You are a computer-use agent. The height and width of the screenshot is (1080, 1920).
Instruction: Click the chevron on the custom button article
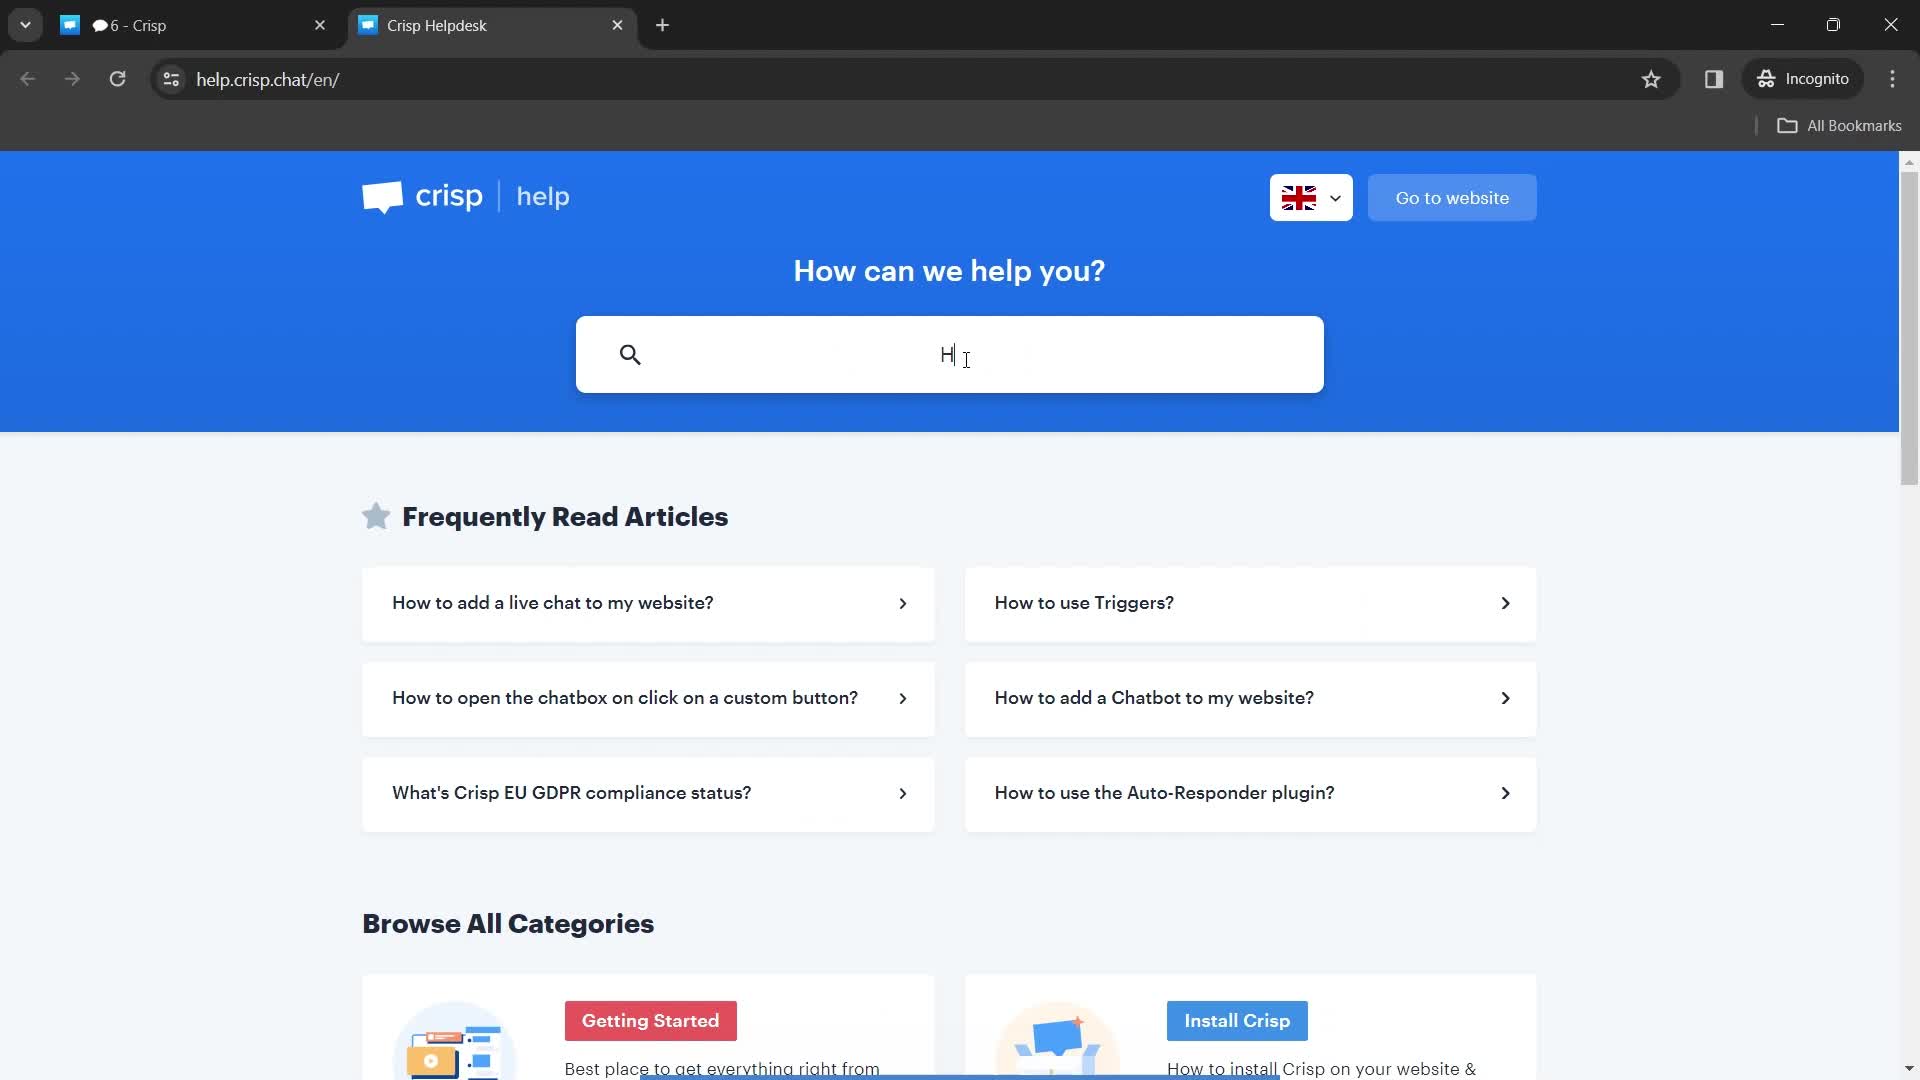point(903,698)
